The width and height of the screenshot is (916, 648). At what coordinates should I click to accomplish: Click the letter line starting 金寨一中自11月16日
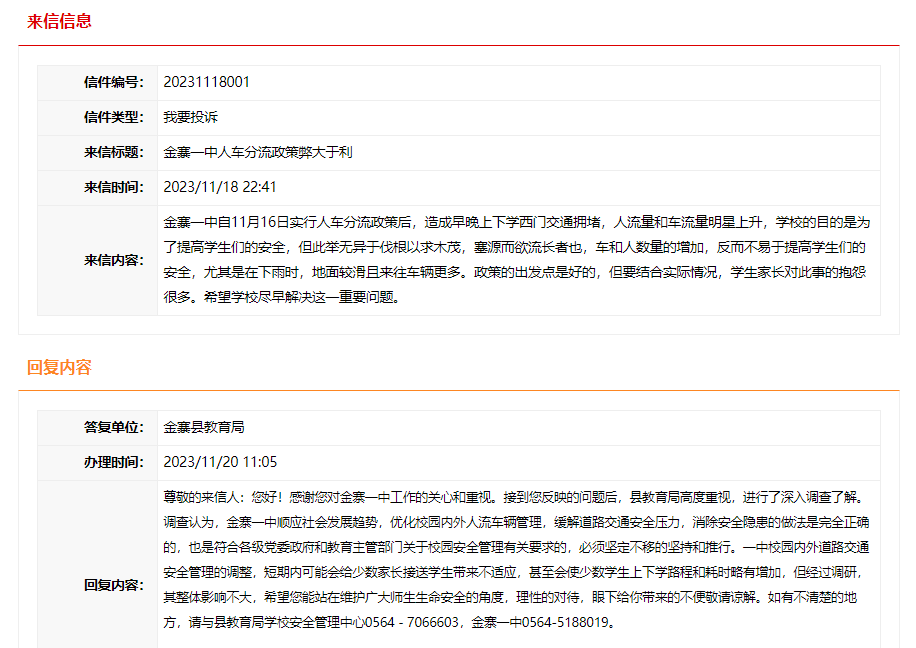point(516,223)
